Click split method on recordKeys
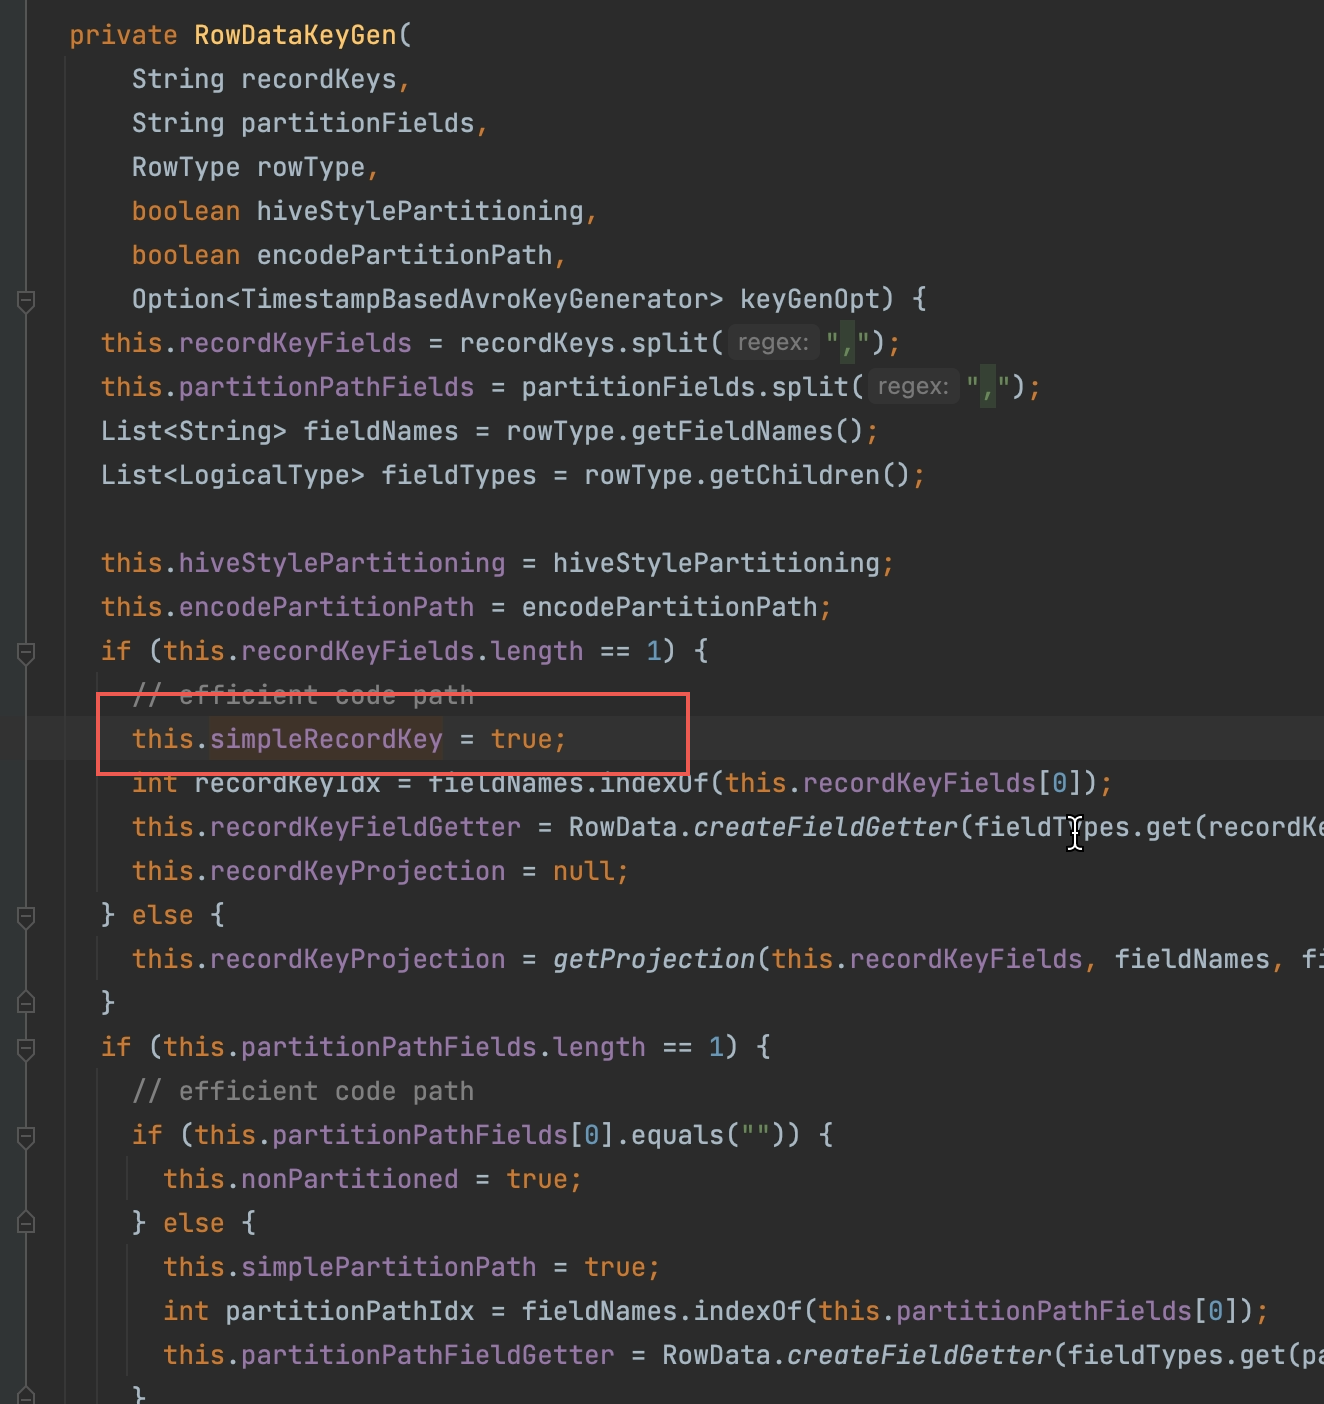The width and height of the screenshot is (1324, 1404). tap(669, 343)
